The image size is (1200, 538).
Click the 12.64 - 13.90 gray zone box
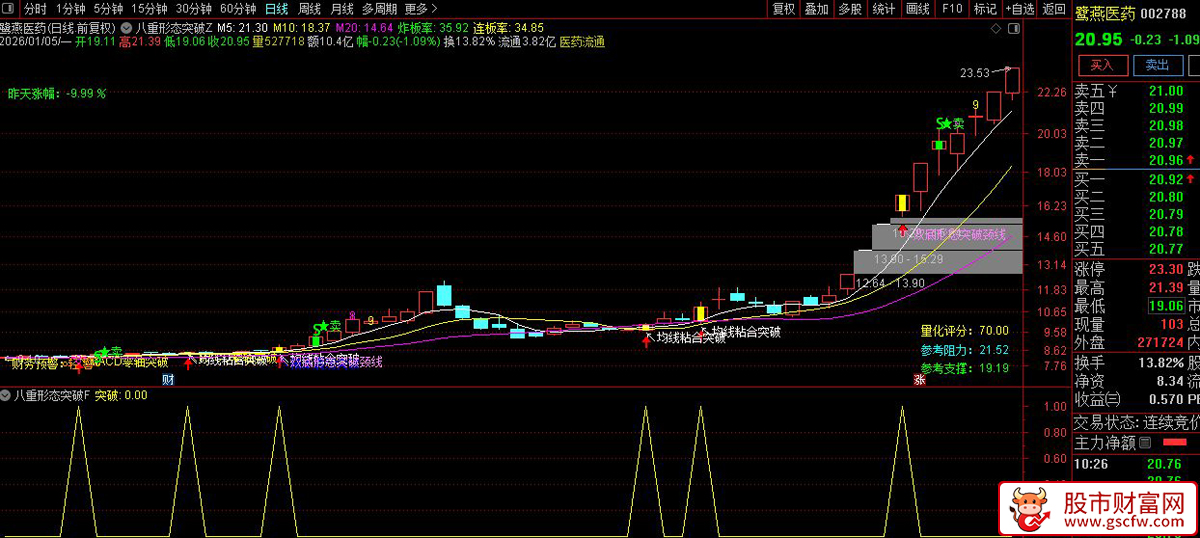[x=889, y=283]
